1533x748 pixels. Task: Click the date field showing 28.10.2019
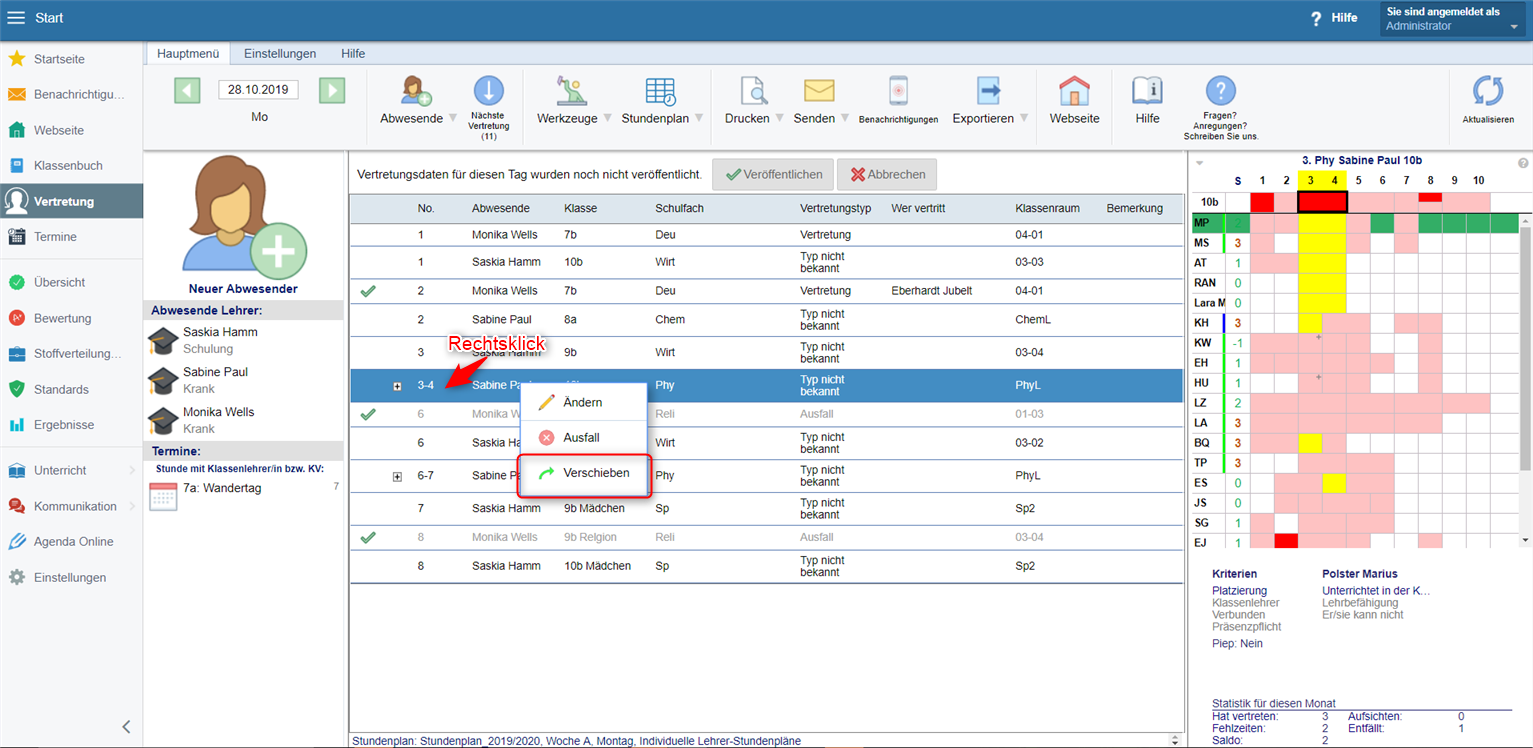(259, 90)
